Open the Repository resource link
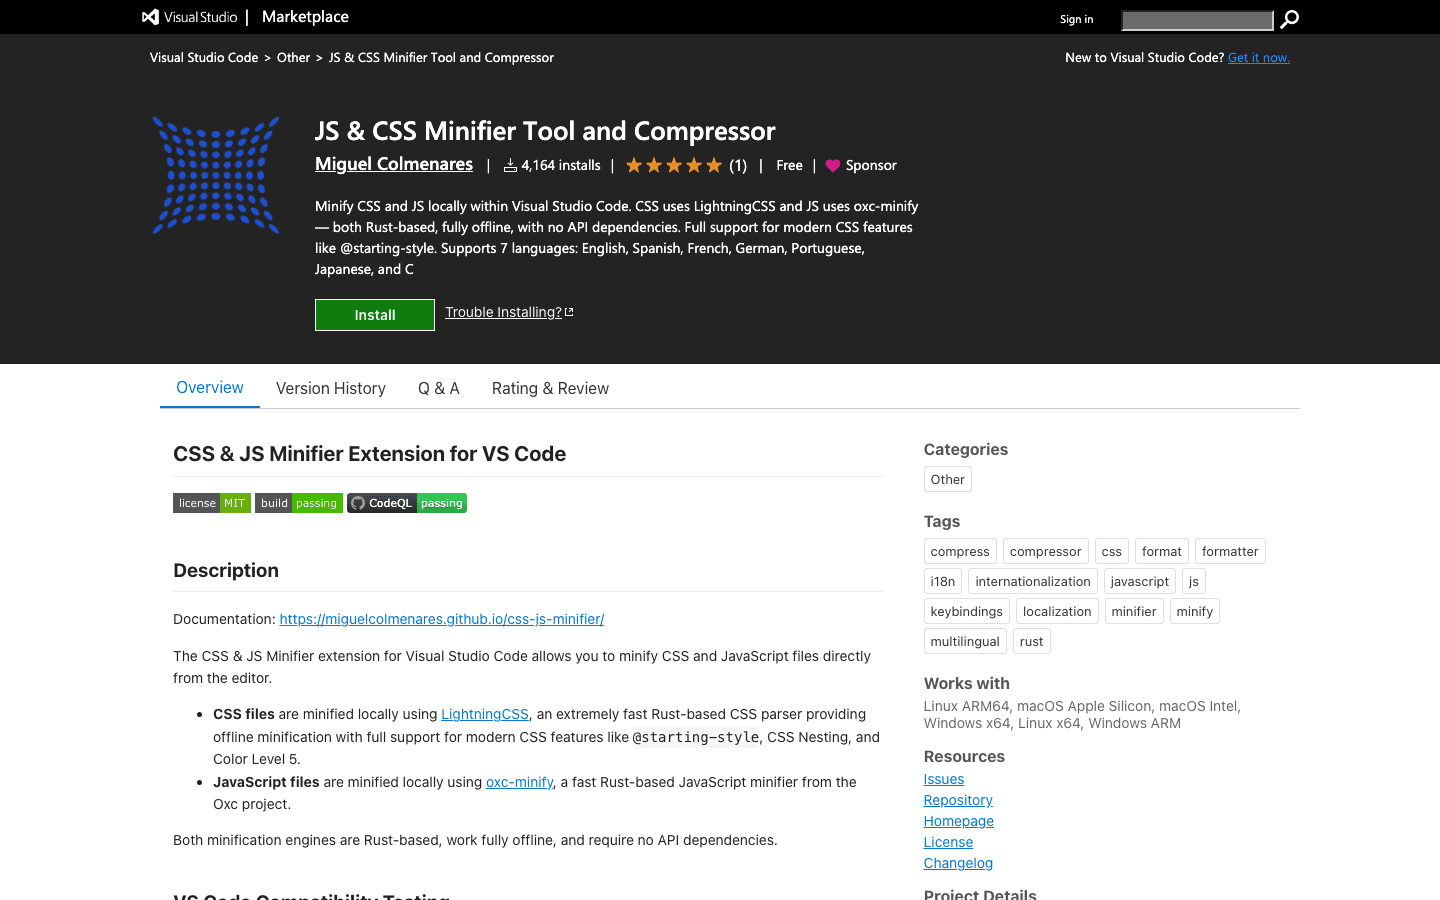Viewport: 1440px width, 900px height. coord(958,800)
